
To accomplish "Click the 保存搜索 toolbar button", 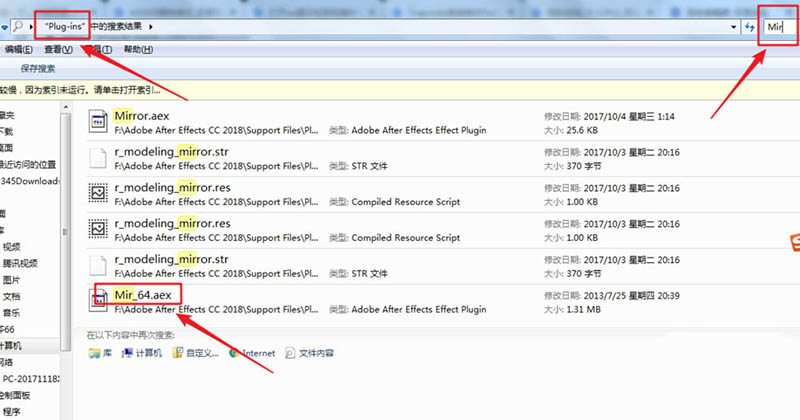I will point(38,69).
